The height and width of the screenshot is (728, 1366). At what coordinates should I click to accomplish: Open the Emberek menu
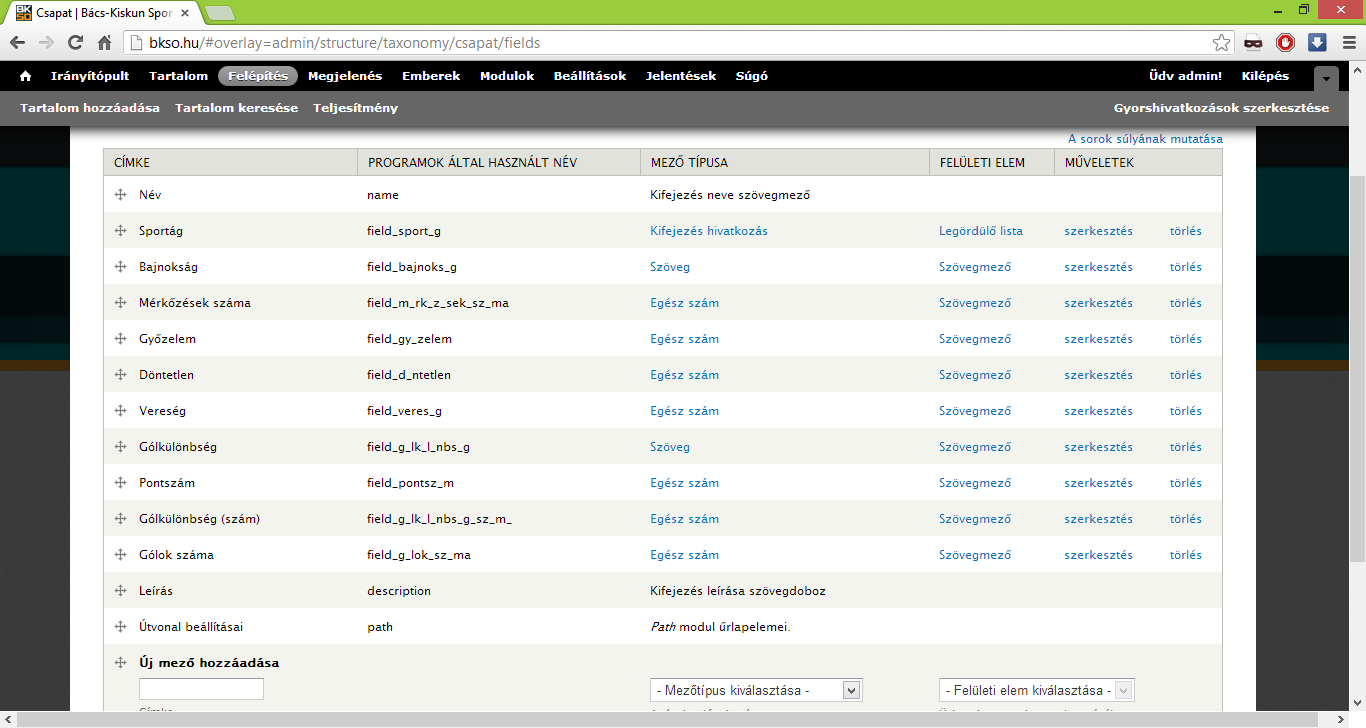(x=431, y=76)
